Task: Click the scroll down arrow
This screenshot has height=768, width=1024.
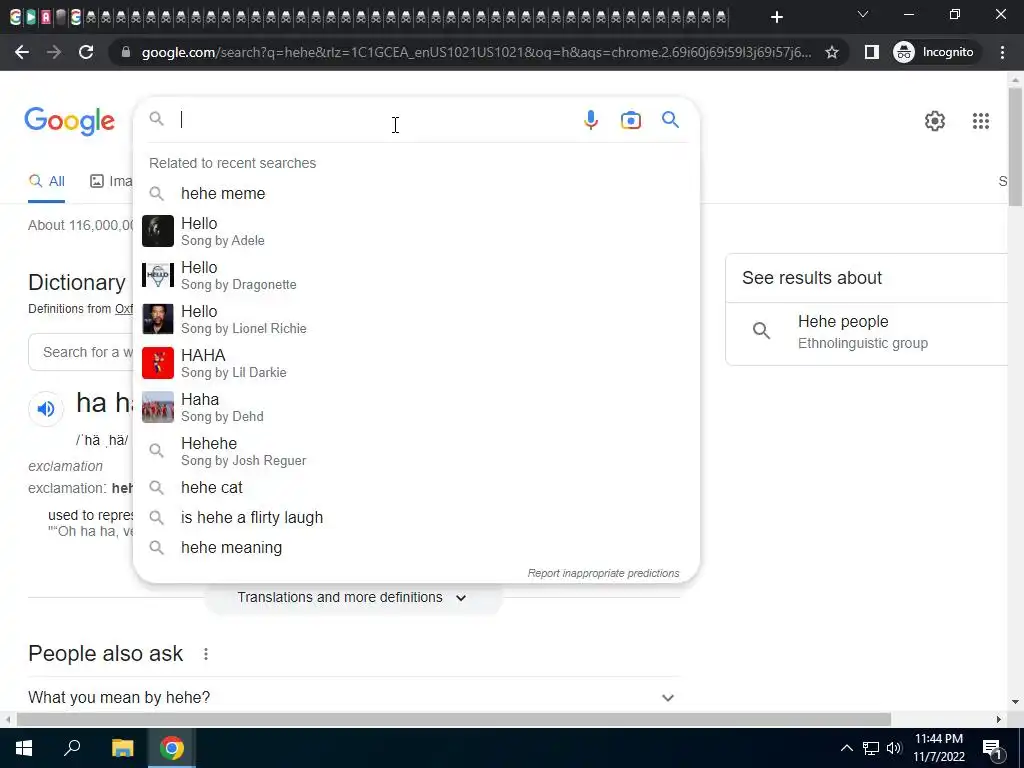Action: pos(1015,702)
